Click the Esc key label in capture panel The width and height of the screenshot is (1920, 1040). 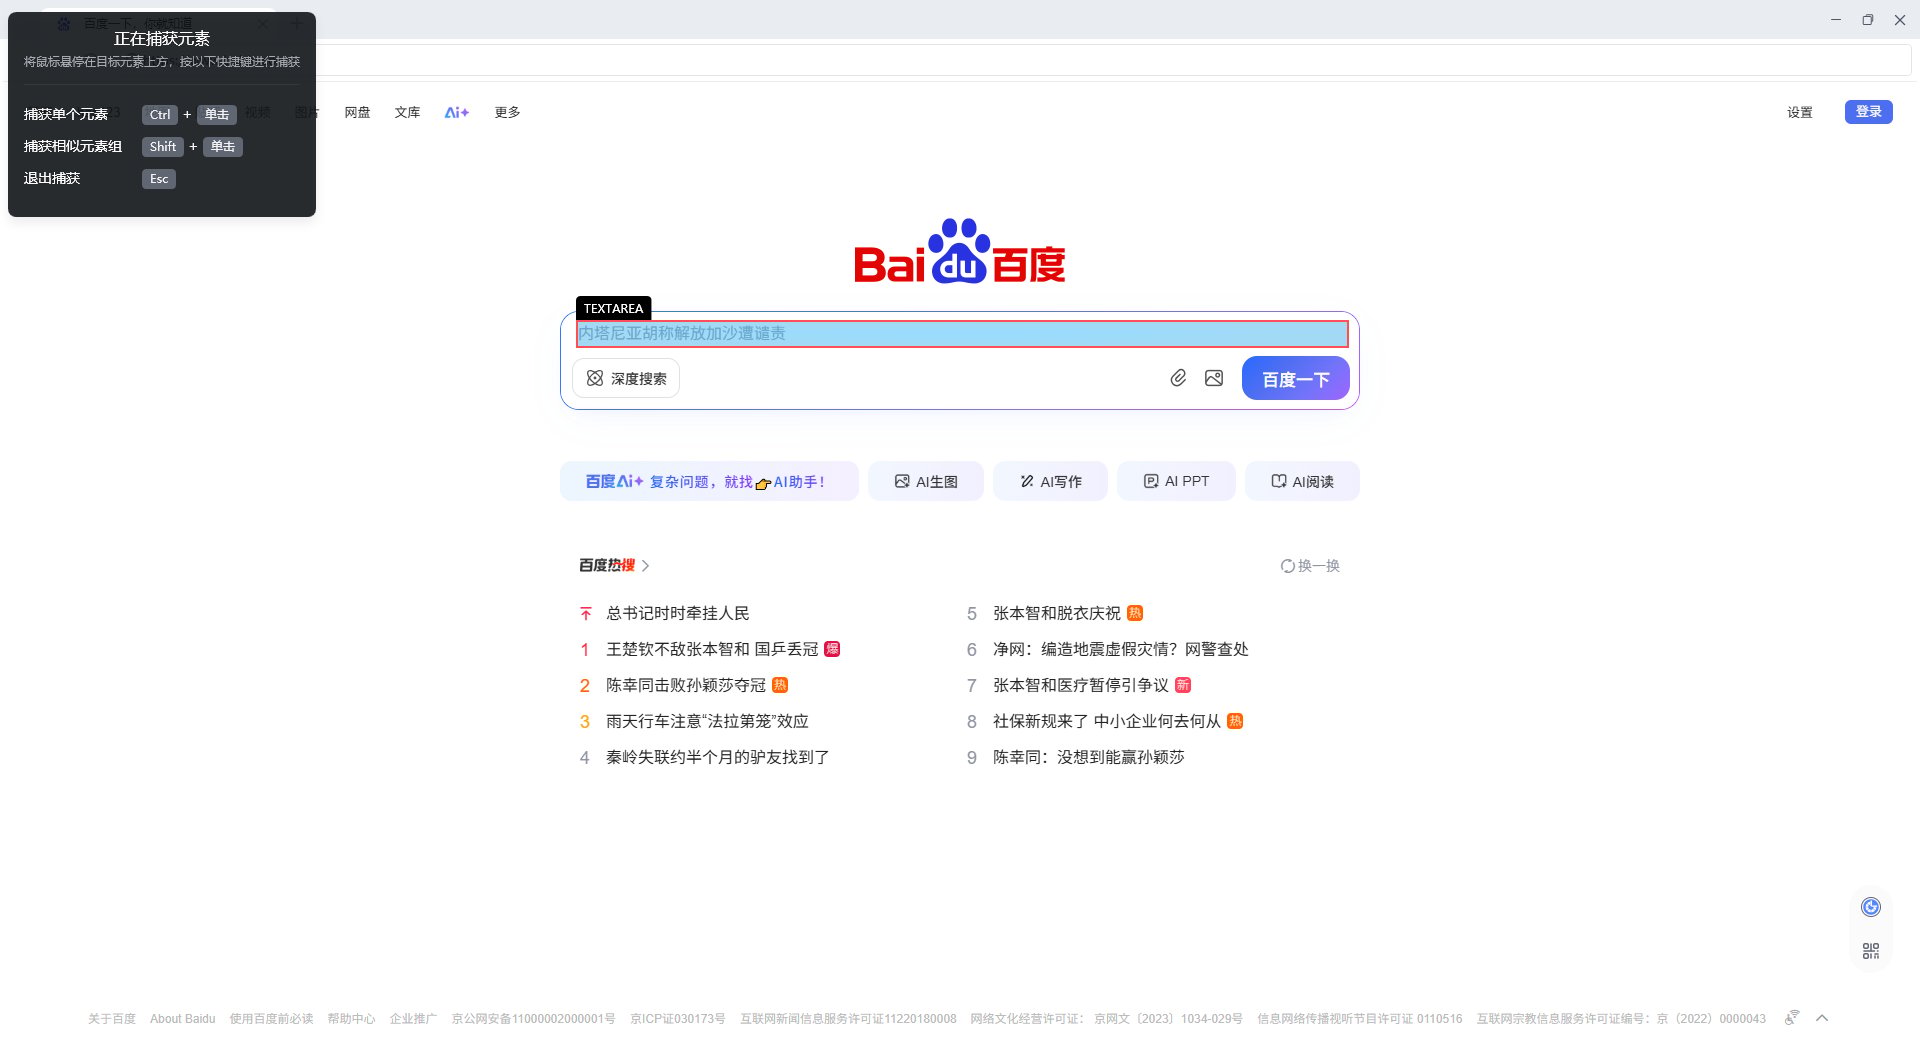click(159, 179)
